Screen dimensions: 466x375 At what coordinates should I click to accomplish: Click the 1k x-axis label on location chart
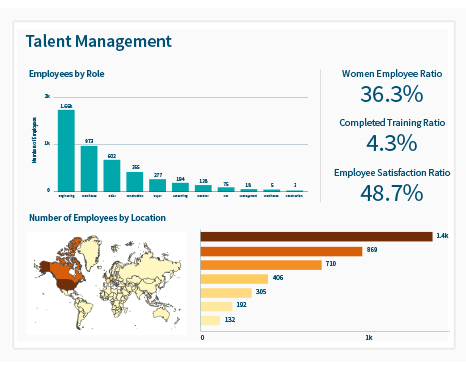click(x=369, y=338)
